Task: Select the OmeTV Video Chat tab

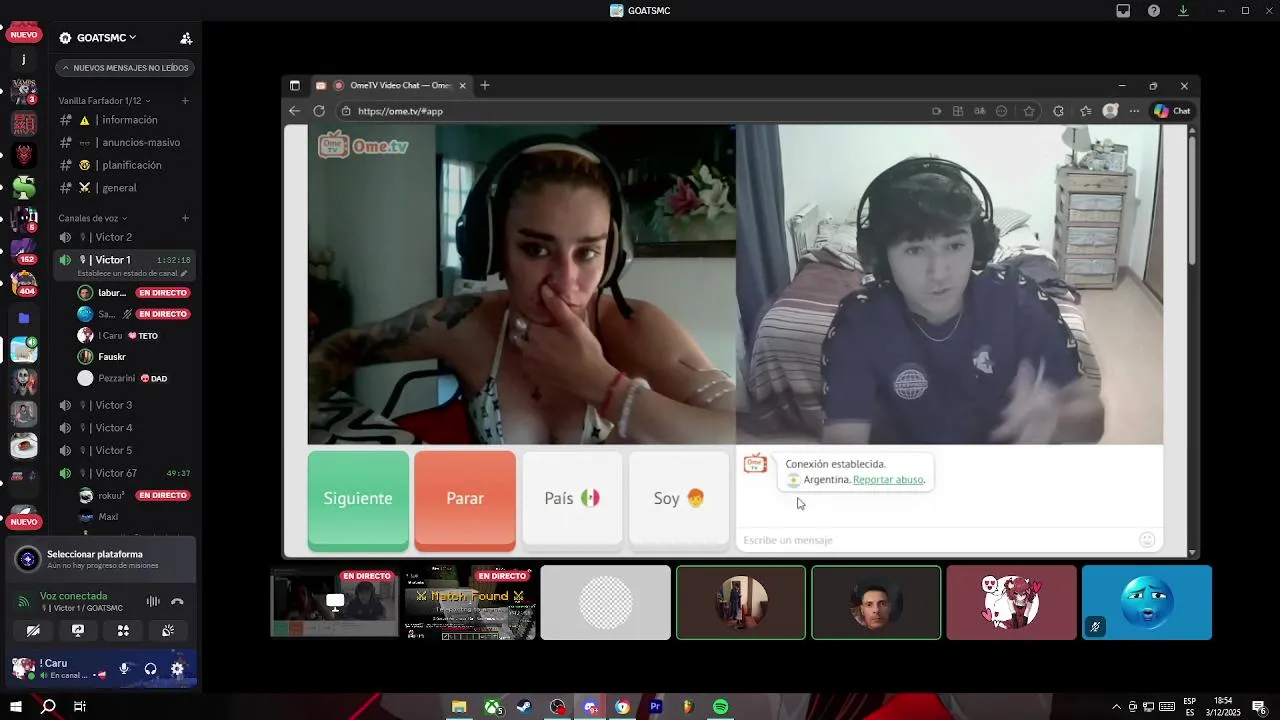Action: 390,86
